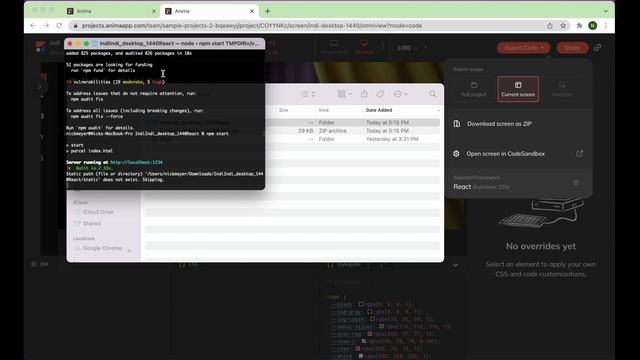Switch to Responsive mode in Anima toolbar
The image size is (640, 360).
point(333,47)
